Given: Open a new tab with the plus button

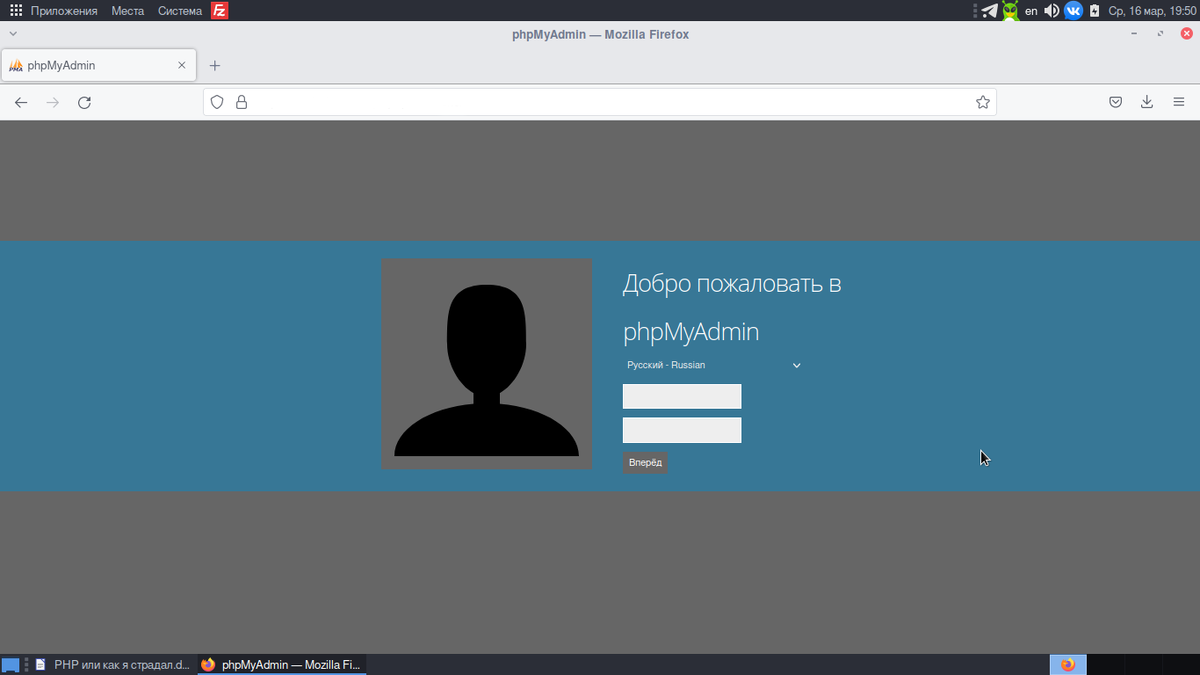Looking at the screenshot, I should [214, 66].
